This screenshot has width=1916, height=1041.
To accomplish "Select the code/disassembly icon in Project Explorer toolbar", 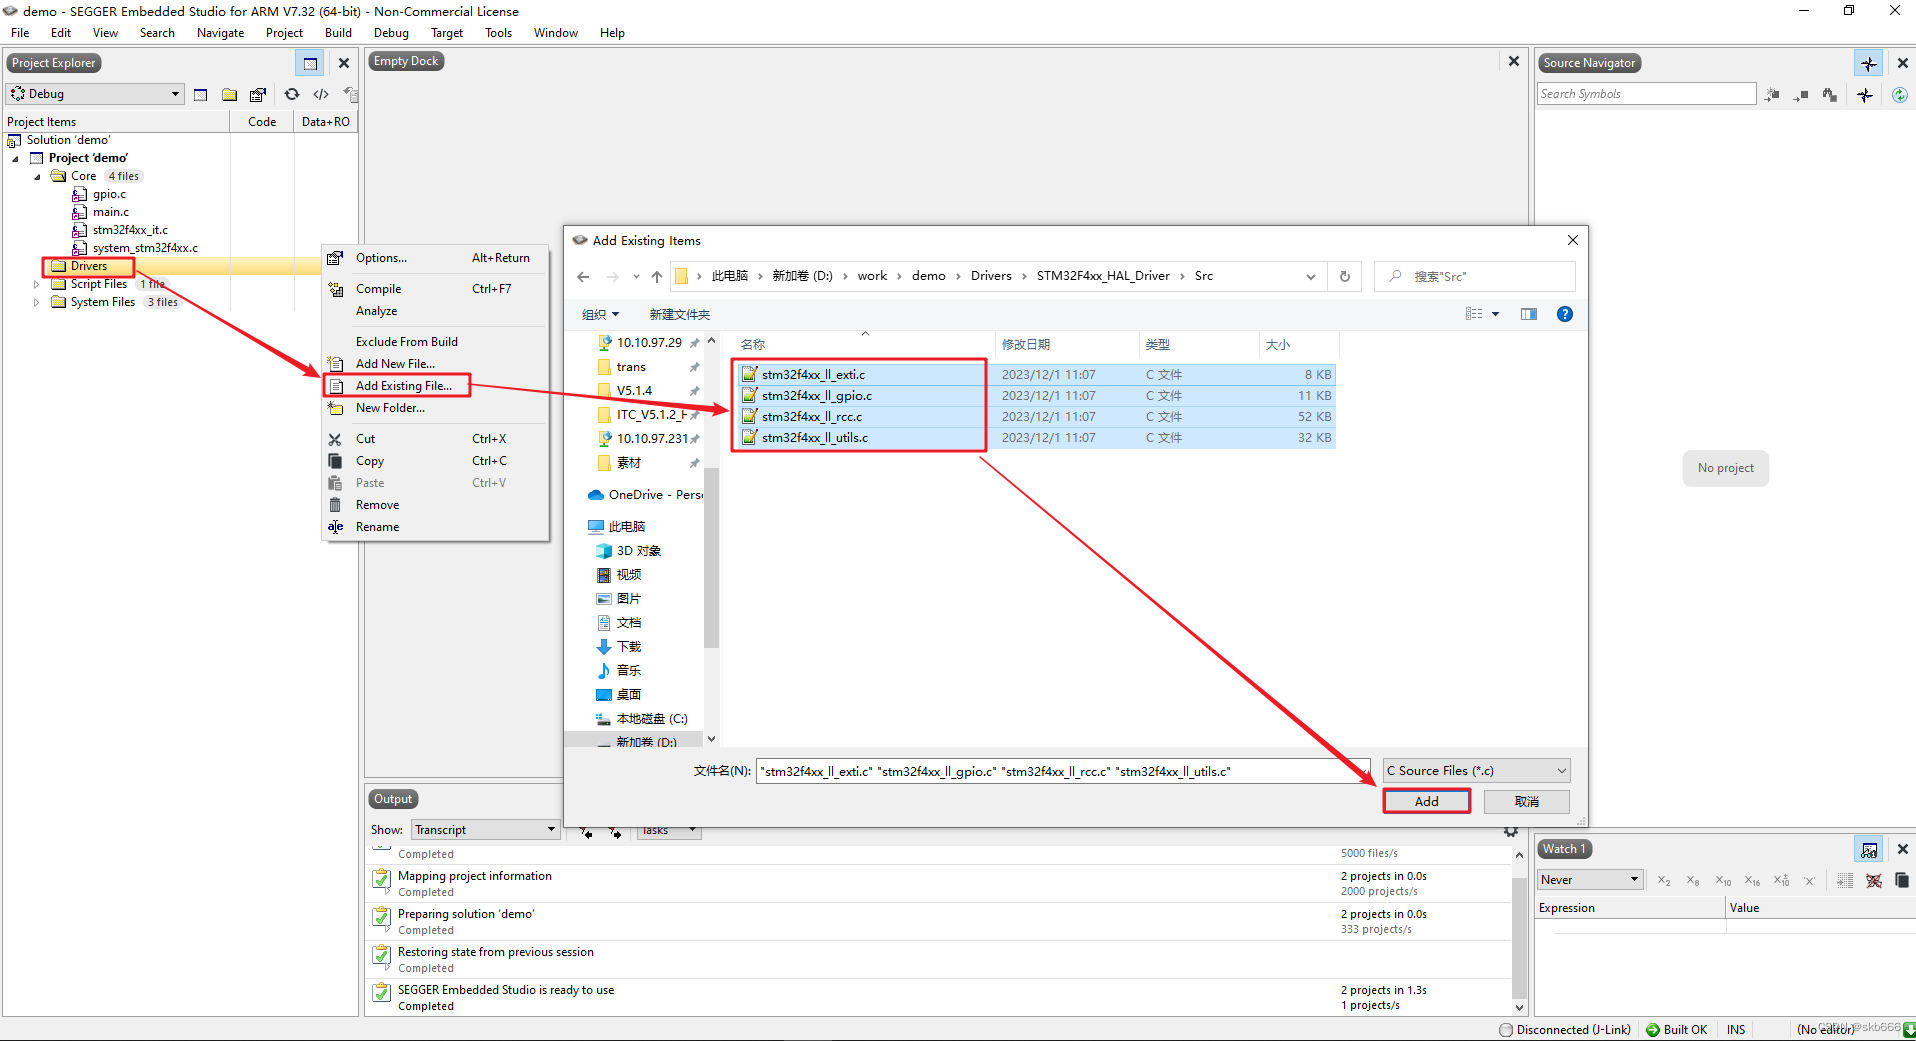I will (x=320, y=94).
